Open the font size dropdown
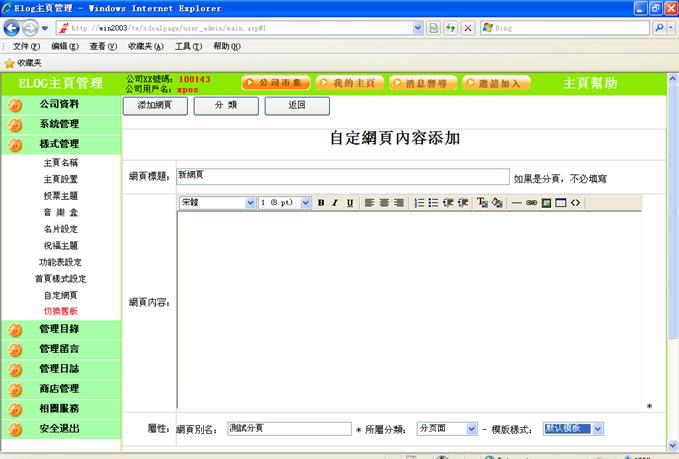 [285, 203]
